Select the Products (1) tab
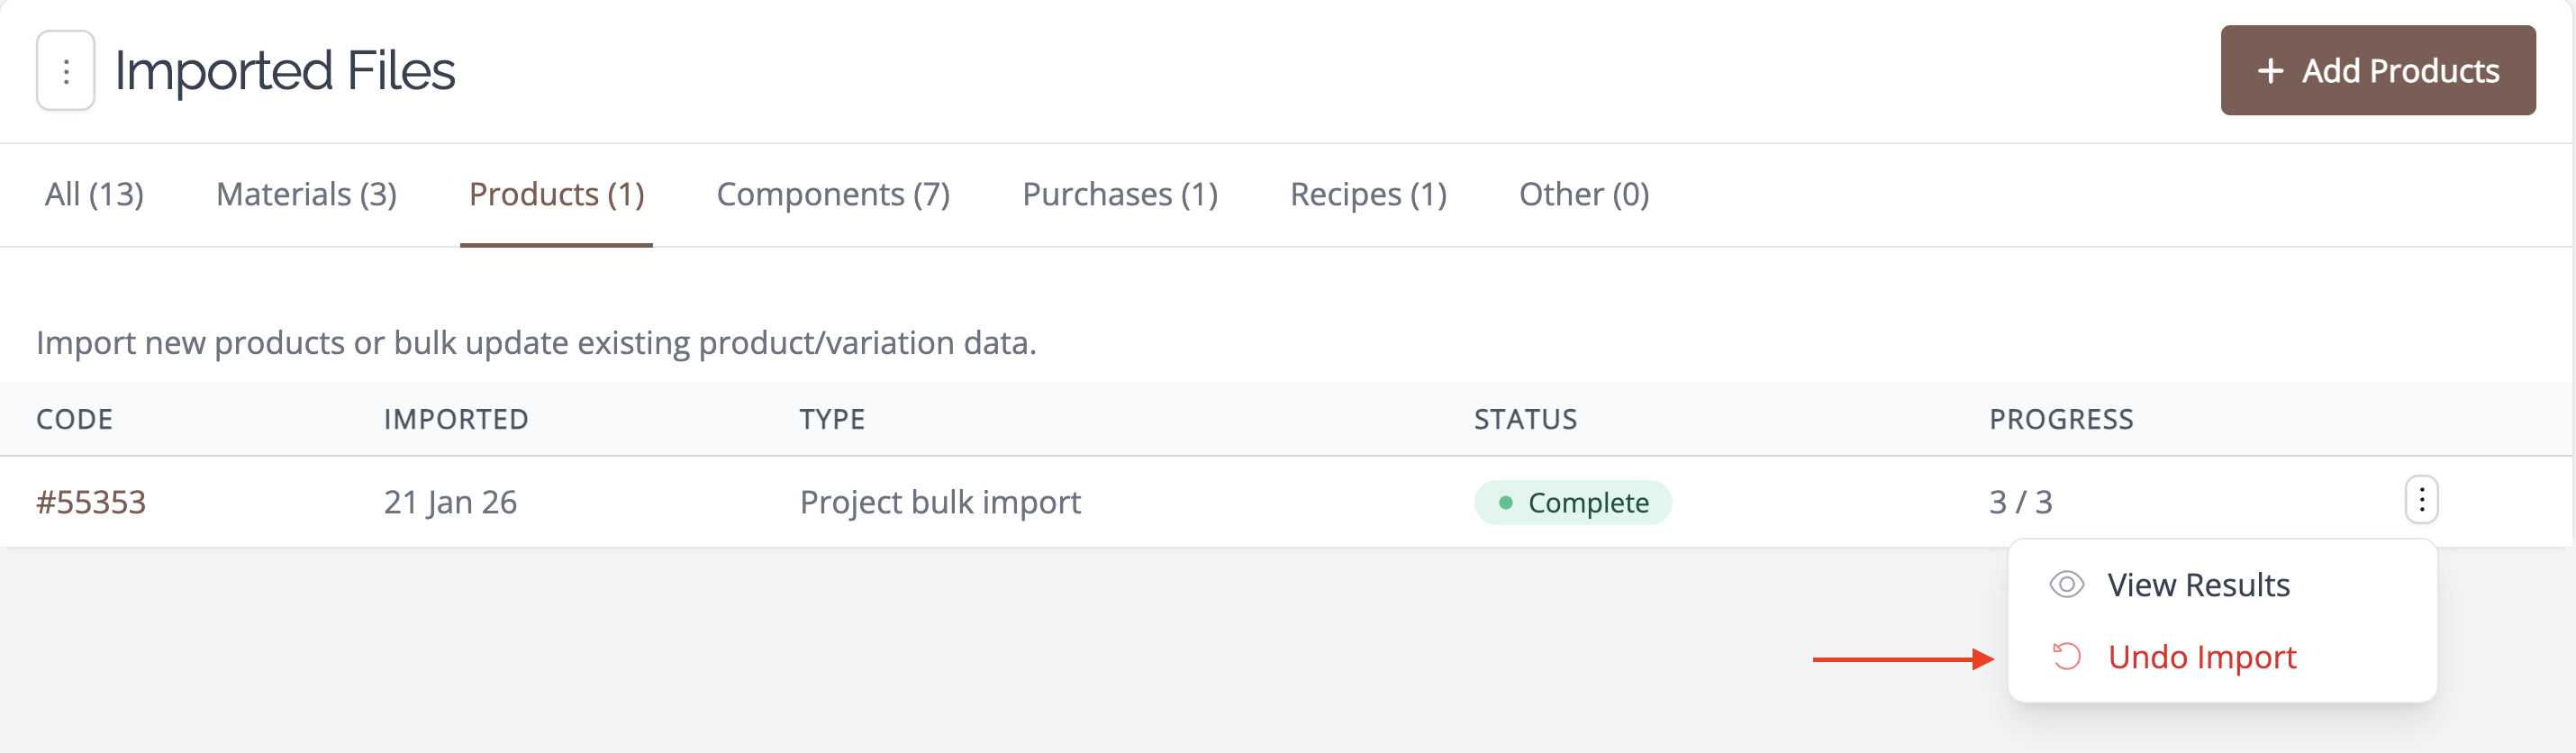2576x753 pixels. point(556,194)
